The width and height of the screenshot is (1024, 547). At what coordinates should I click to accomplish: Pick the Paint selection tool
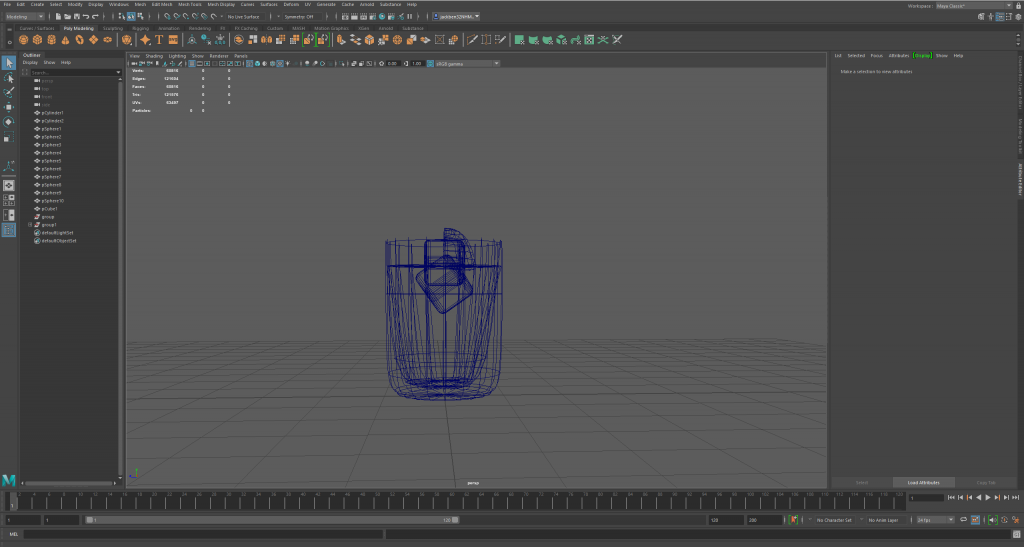(x=9, y=92)
